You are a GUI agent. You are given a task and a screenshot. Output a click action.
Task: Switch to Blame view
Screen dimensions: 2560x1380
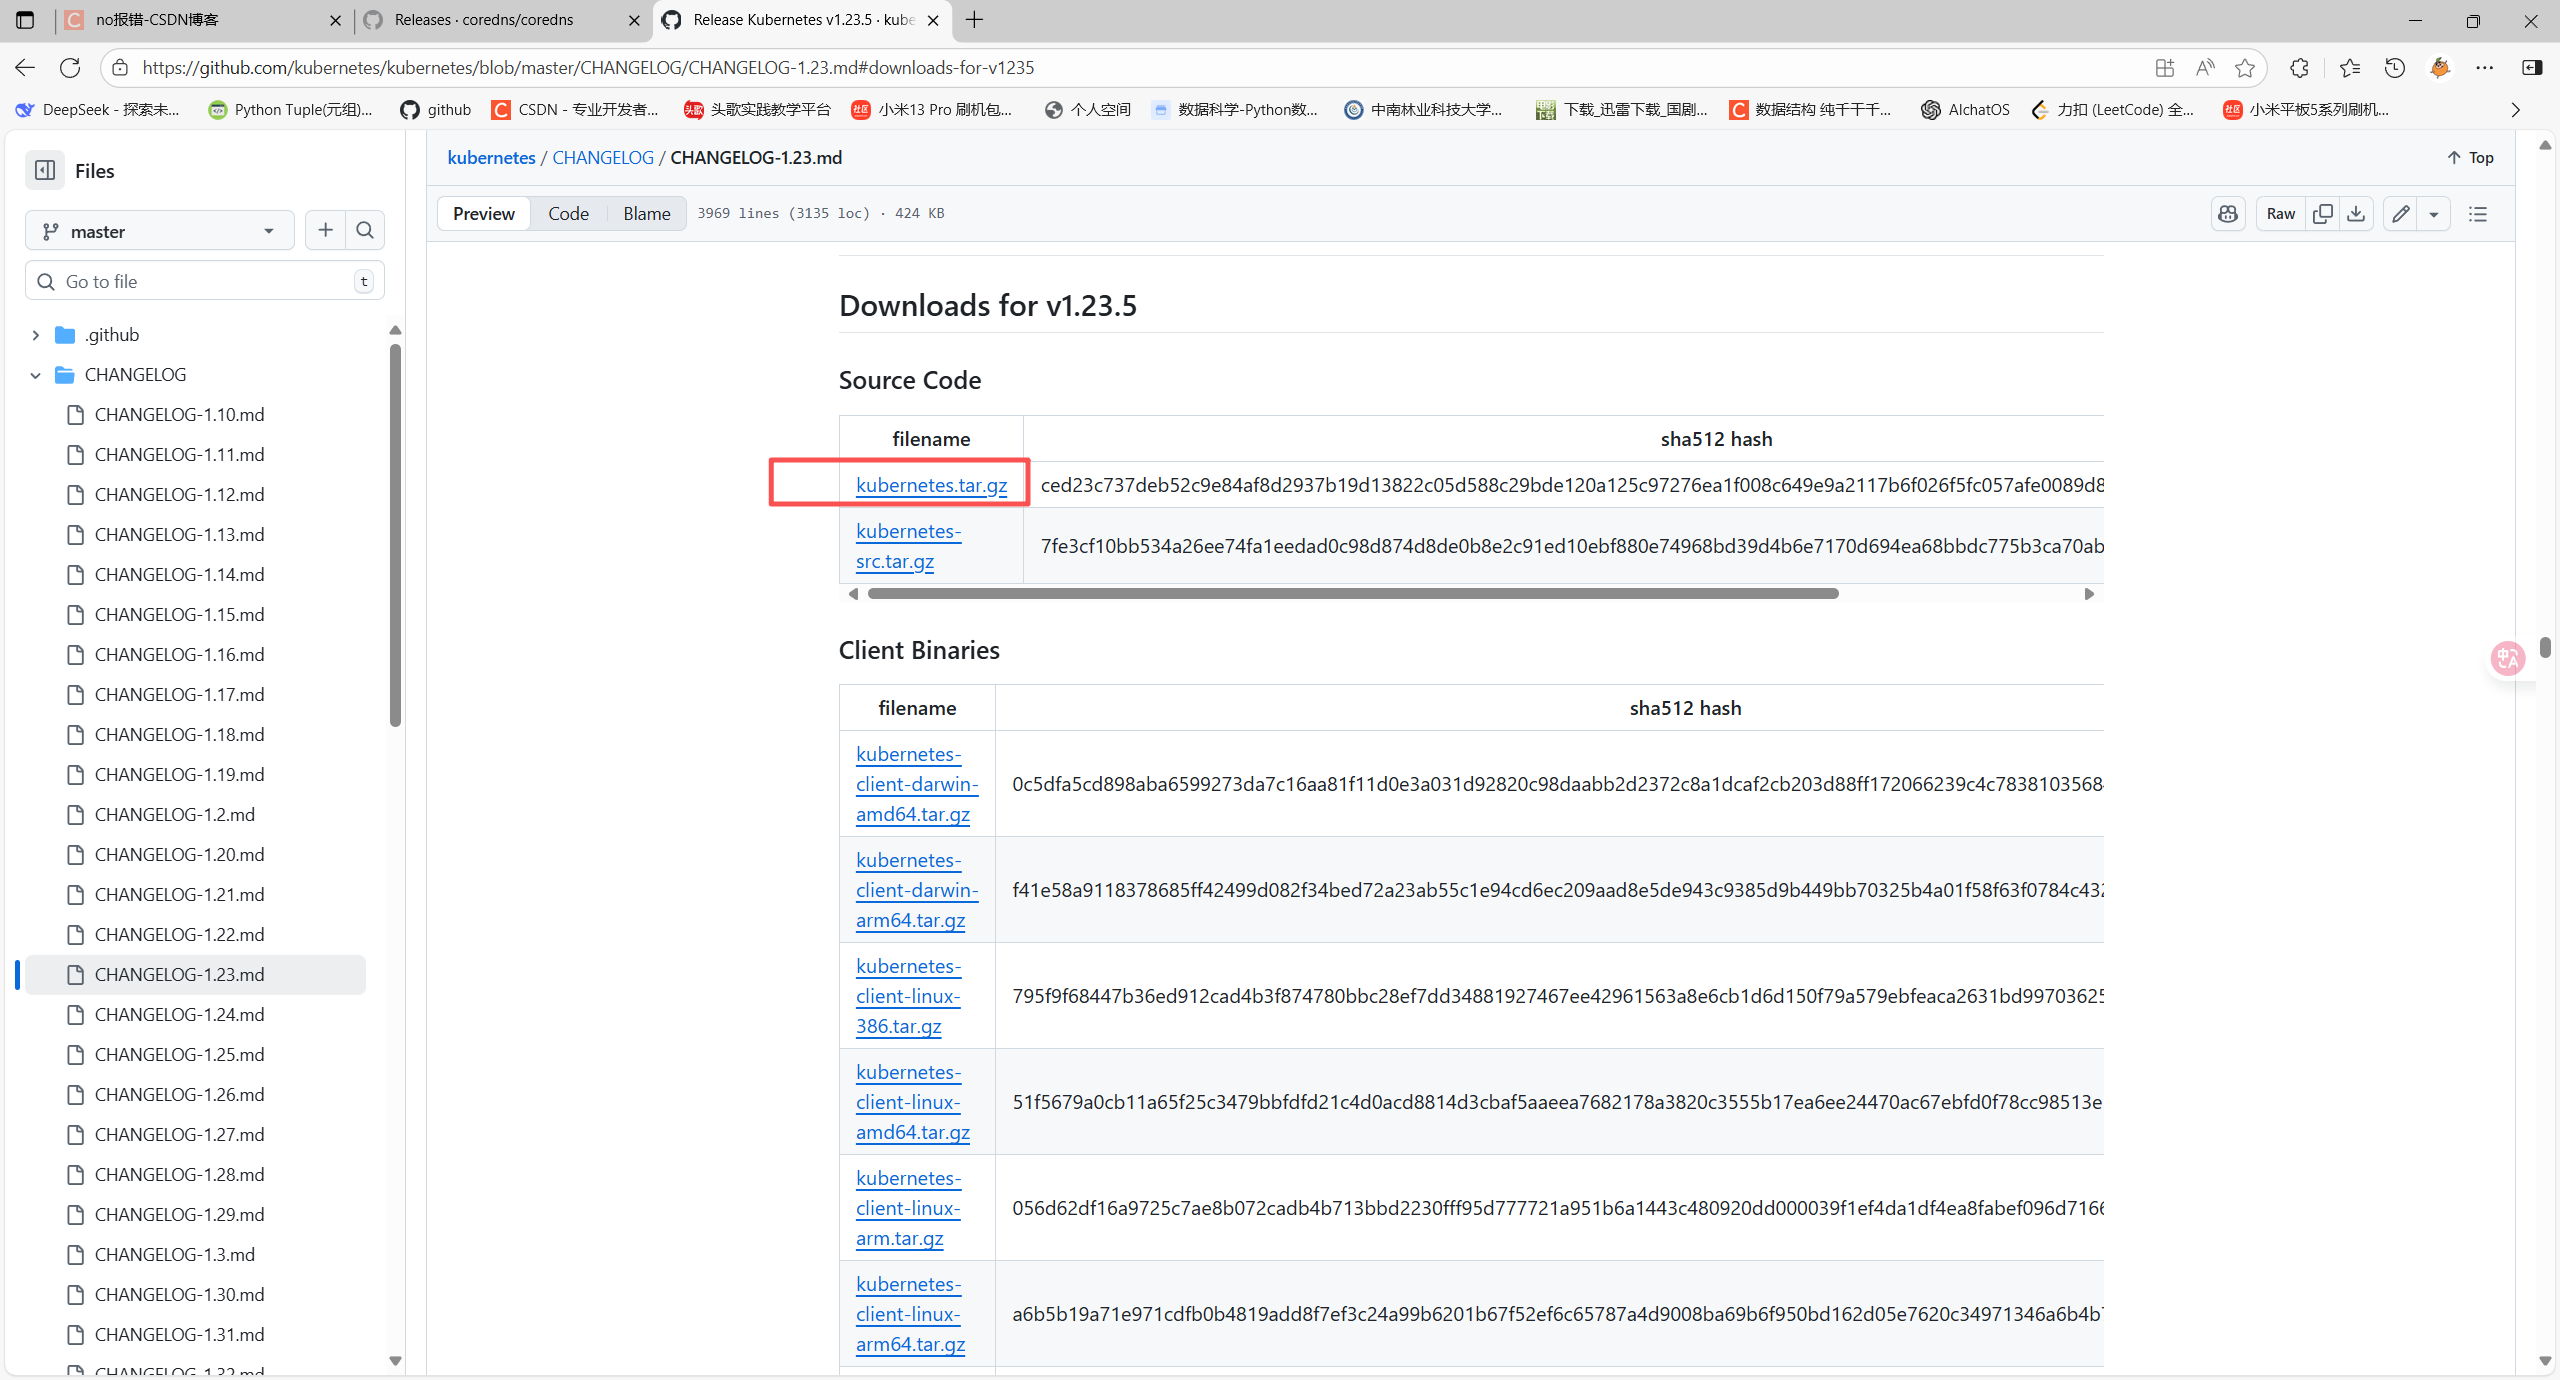pos(647,214)
